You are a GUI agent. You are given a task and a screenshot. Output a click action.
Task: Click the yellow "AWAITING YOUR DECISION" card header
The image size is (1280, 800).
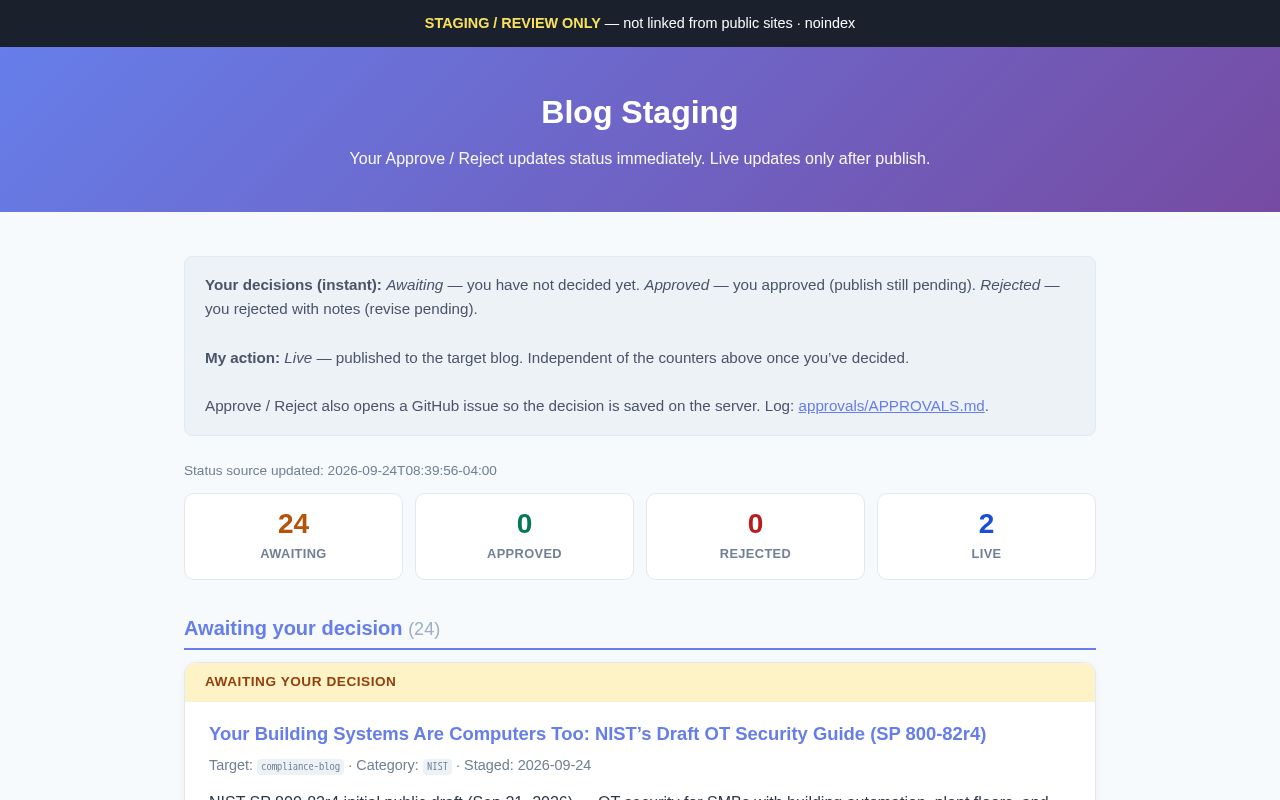click(640, 682)
